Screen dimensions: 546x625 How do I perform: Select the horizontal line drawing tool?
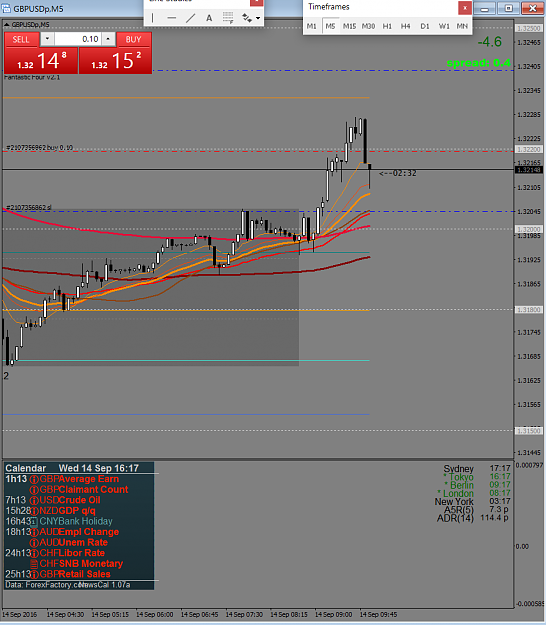tap(171, 18)
